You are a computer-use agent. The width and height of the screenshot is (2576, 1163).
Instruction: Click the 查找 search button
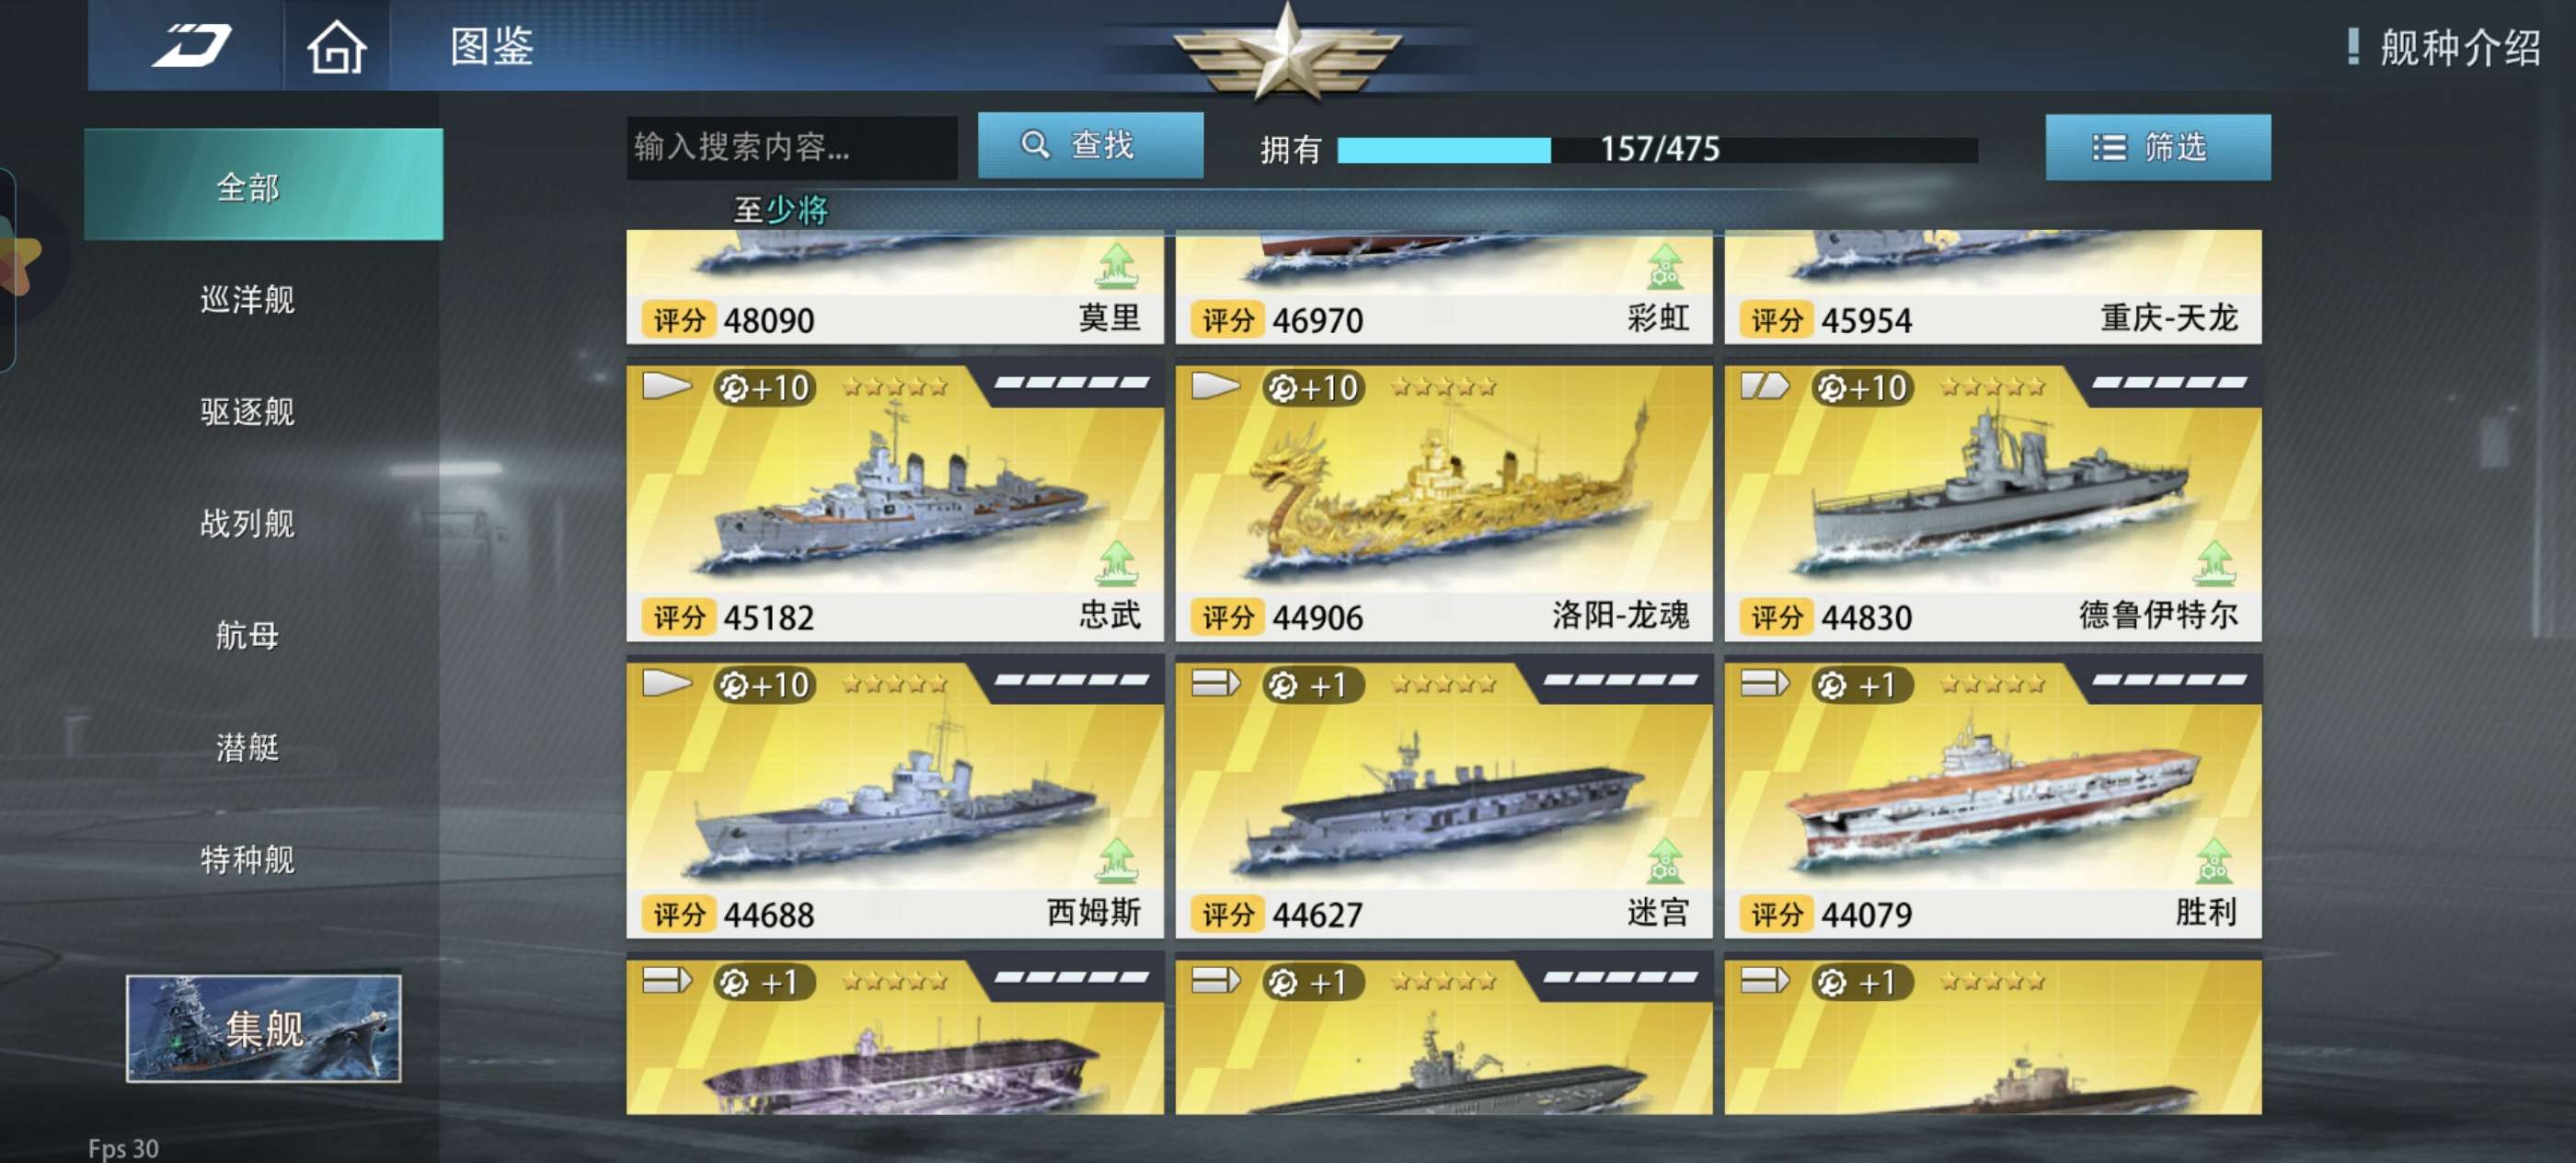pos(1090,145)
